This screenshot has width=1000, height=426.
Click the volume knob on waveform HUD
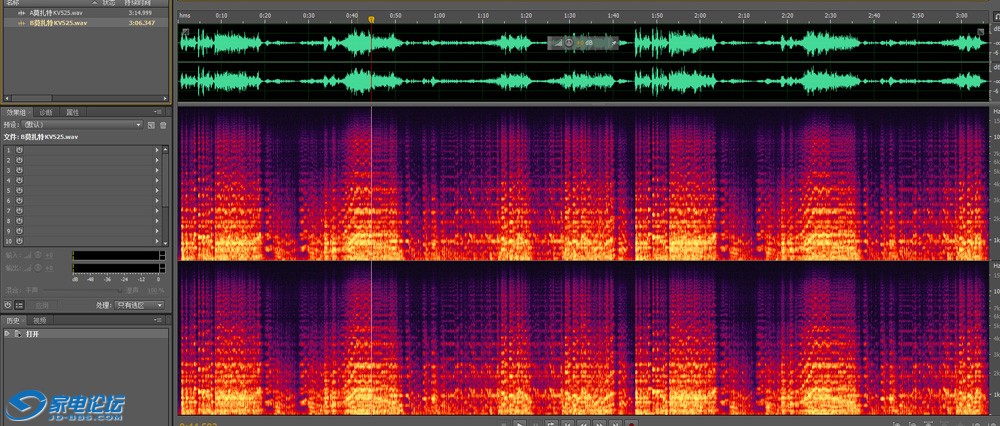click(569, 43)
